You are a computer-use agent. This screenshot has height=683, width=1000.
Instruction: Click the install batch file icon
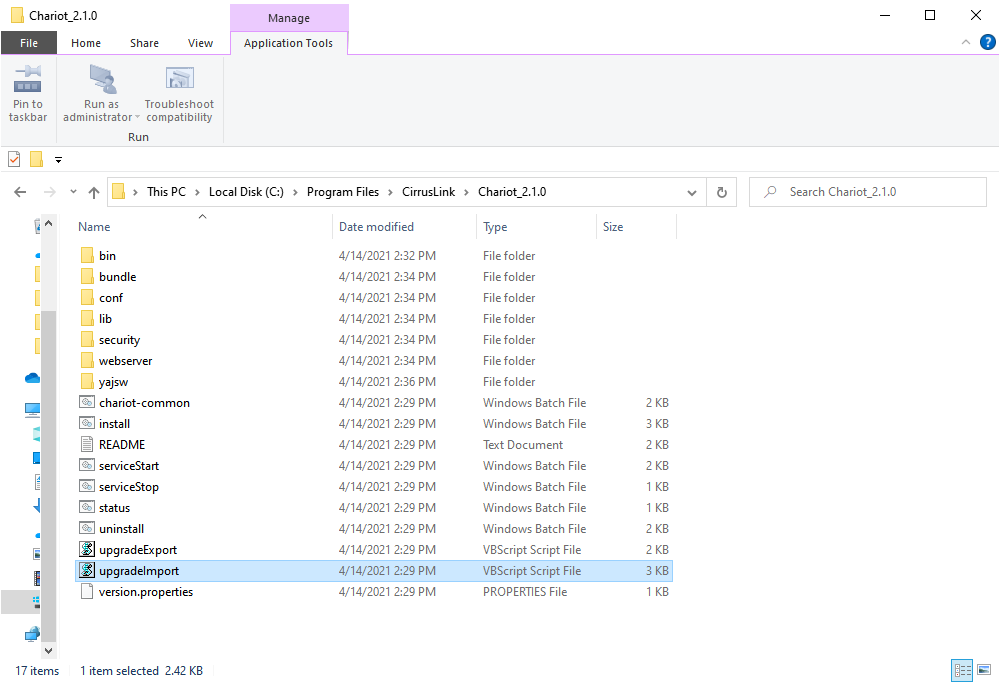[x=87, y=423]
